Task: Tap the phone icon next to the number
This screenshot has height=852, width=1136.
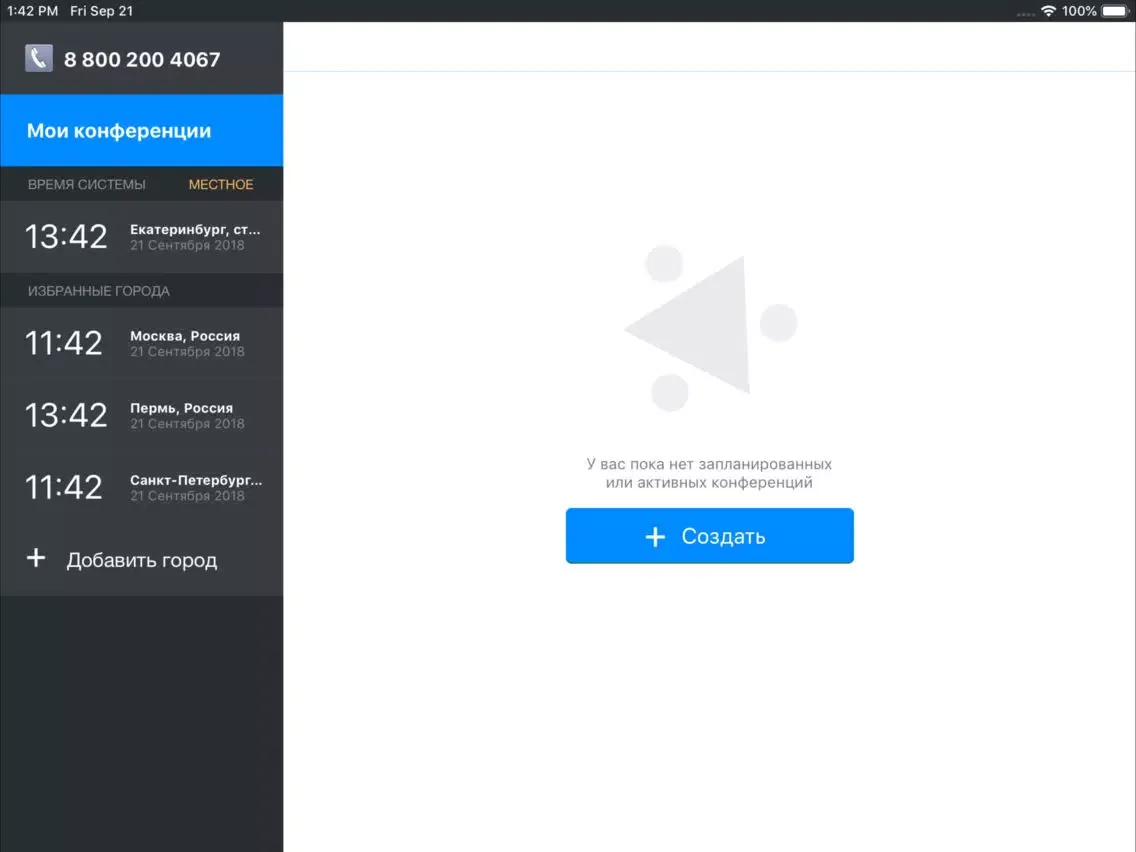Action: coord(38,59)
